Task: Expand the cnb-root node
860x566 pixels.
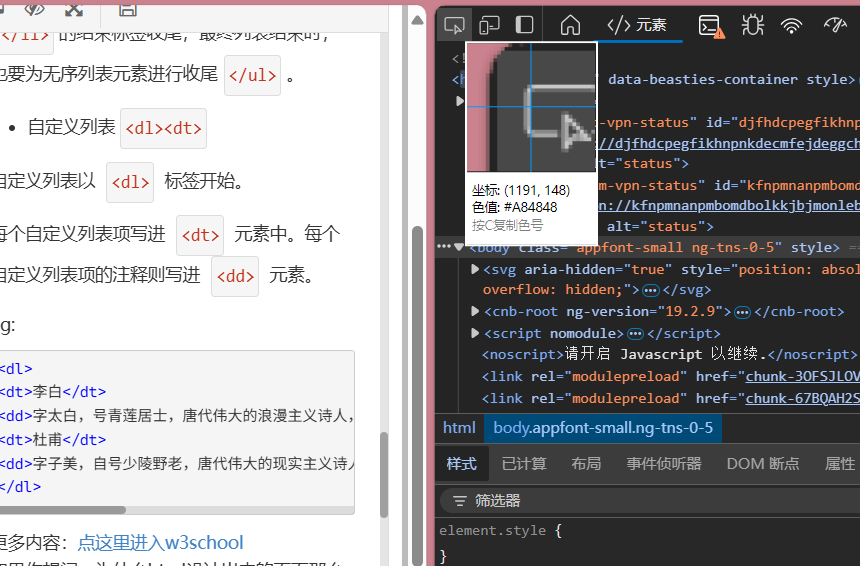Action: pos(475,311)
